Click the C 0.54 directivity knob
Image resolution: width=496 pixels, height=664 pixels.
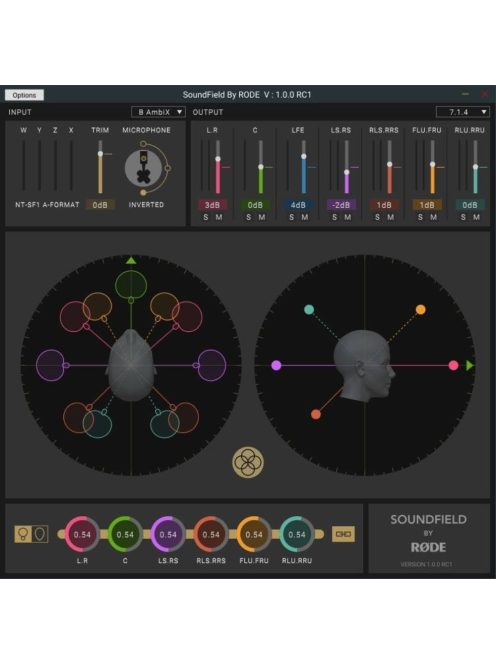(125, 534)
